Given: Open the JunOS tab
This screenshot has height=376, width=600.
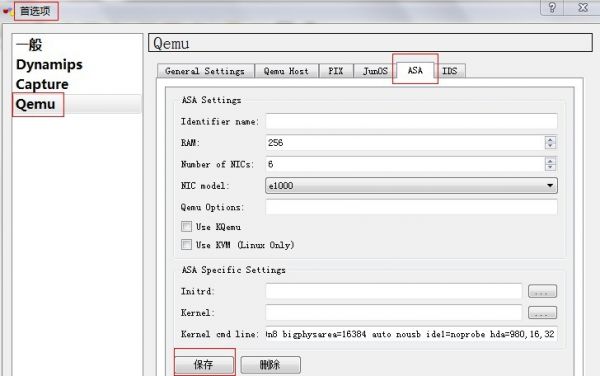Looking at the screenshot, I should tap(375, 71).
